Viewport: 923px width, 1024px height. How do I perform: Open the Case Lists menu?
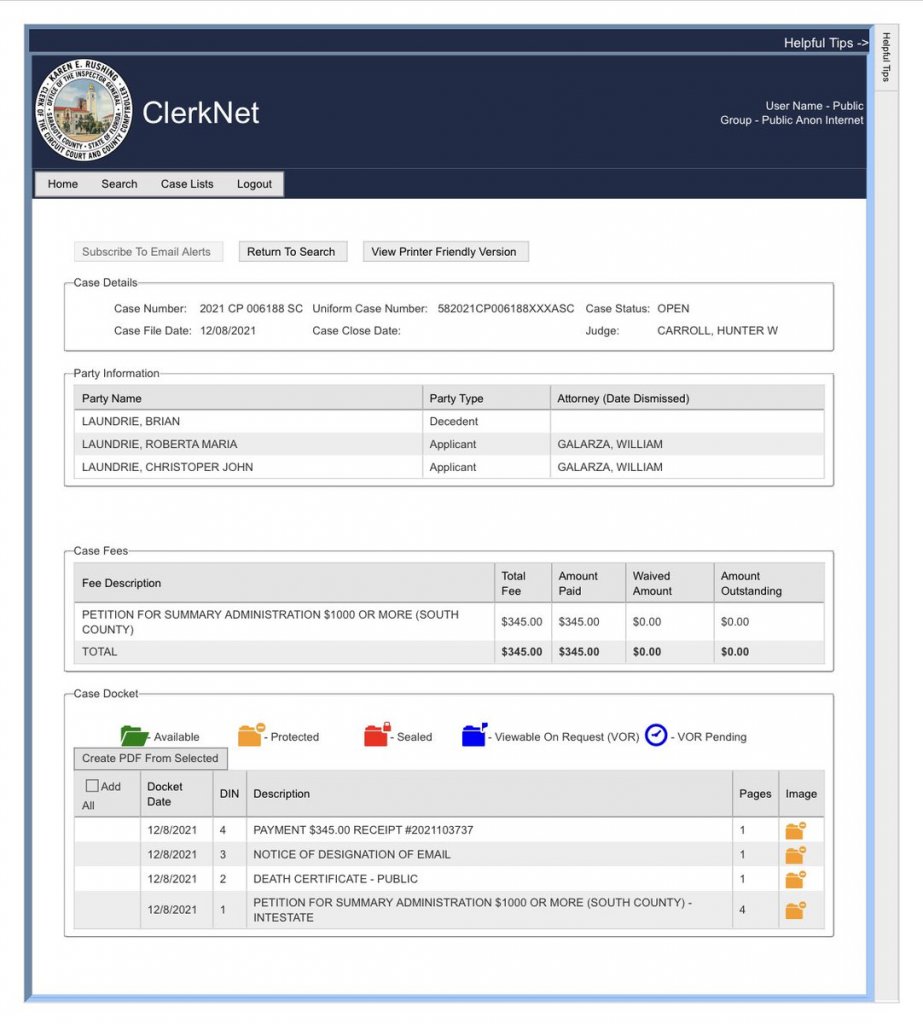pyautogui.click(x=187, y=184)
